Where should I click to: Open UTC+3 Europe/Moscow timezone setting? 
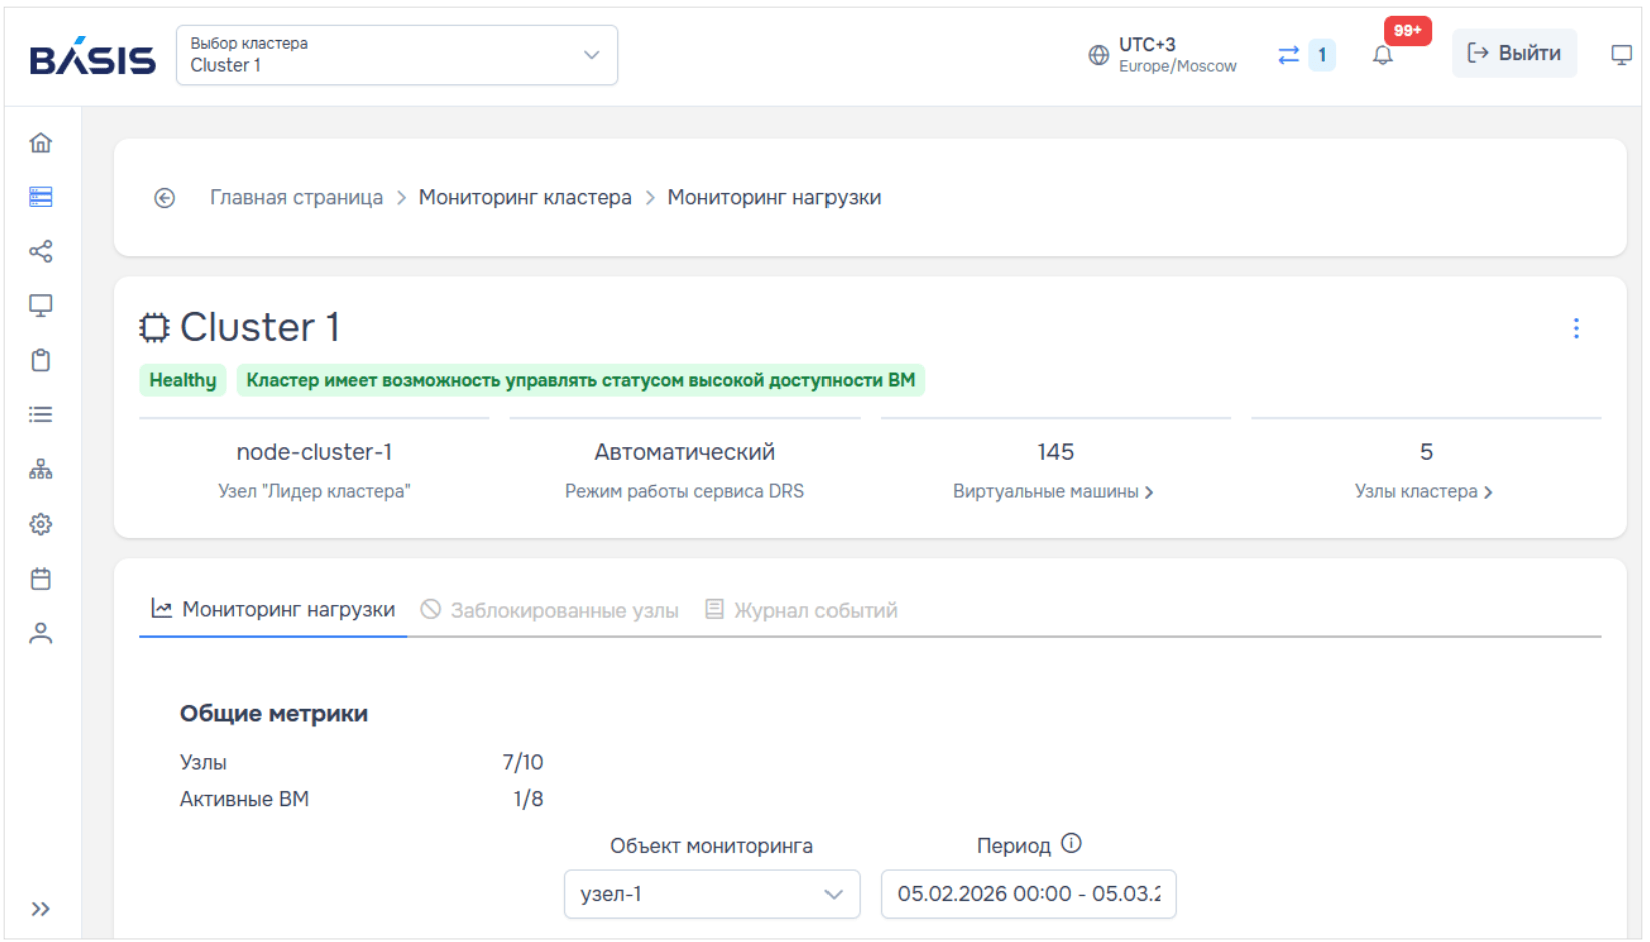click(1177, 55)
